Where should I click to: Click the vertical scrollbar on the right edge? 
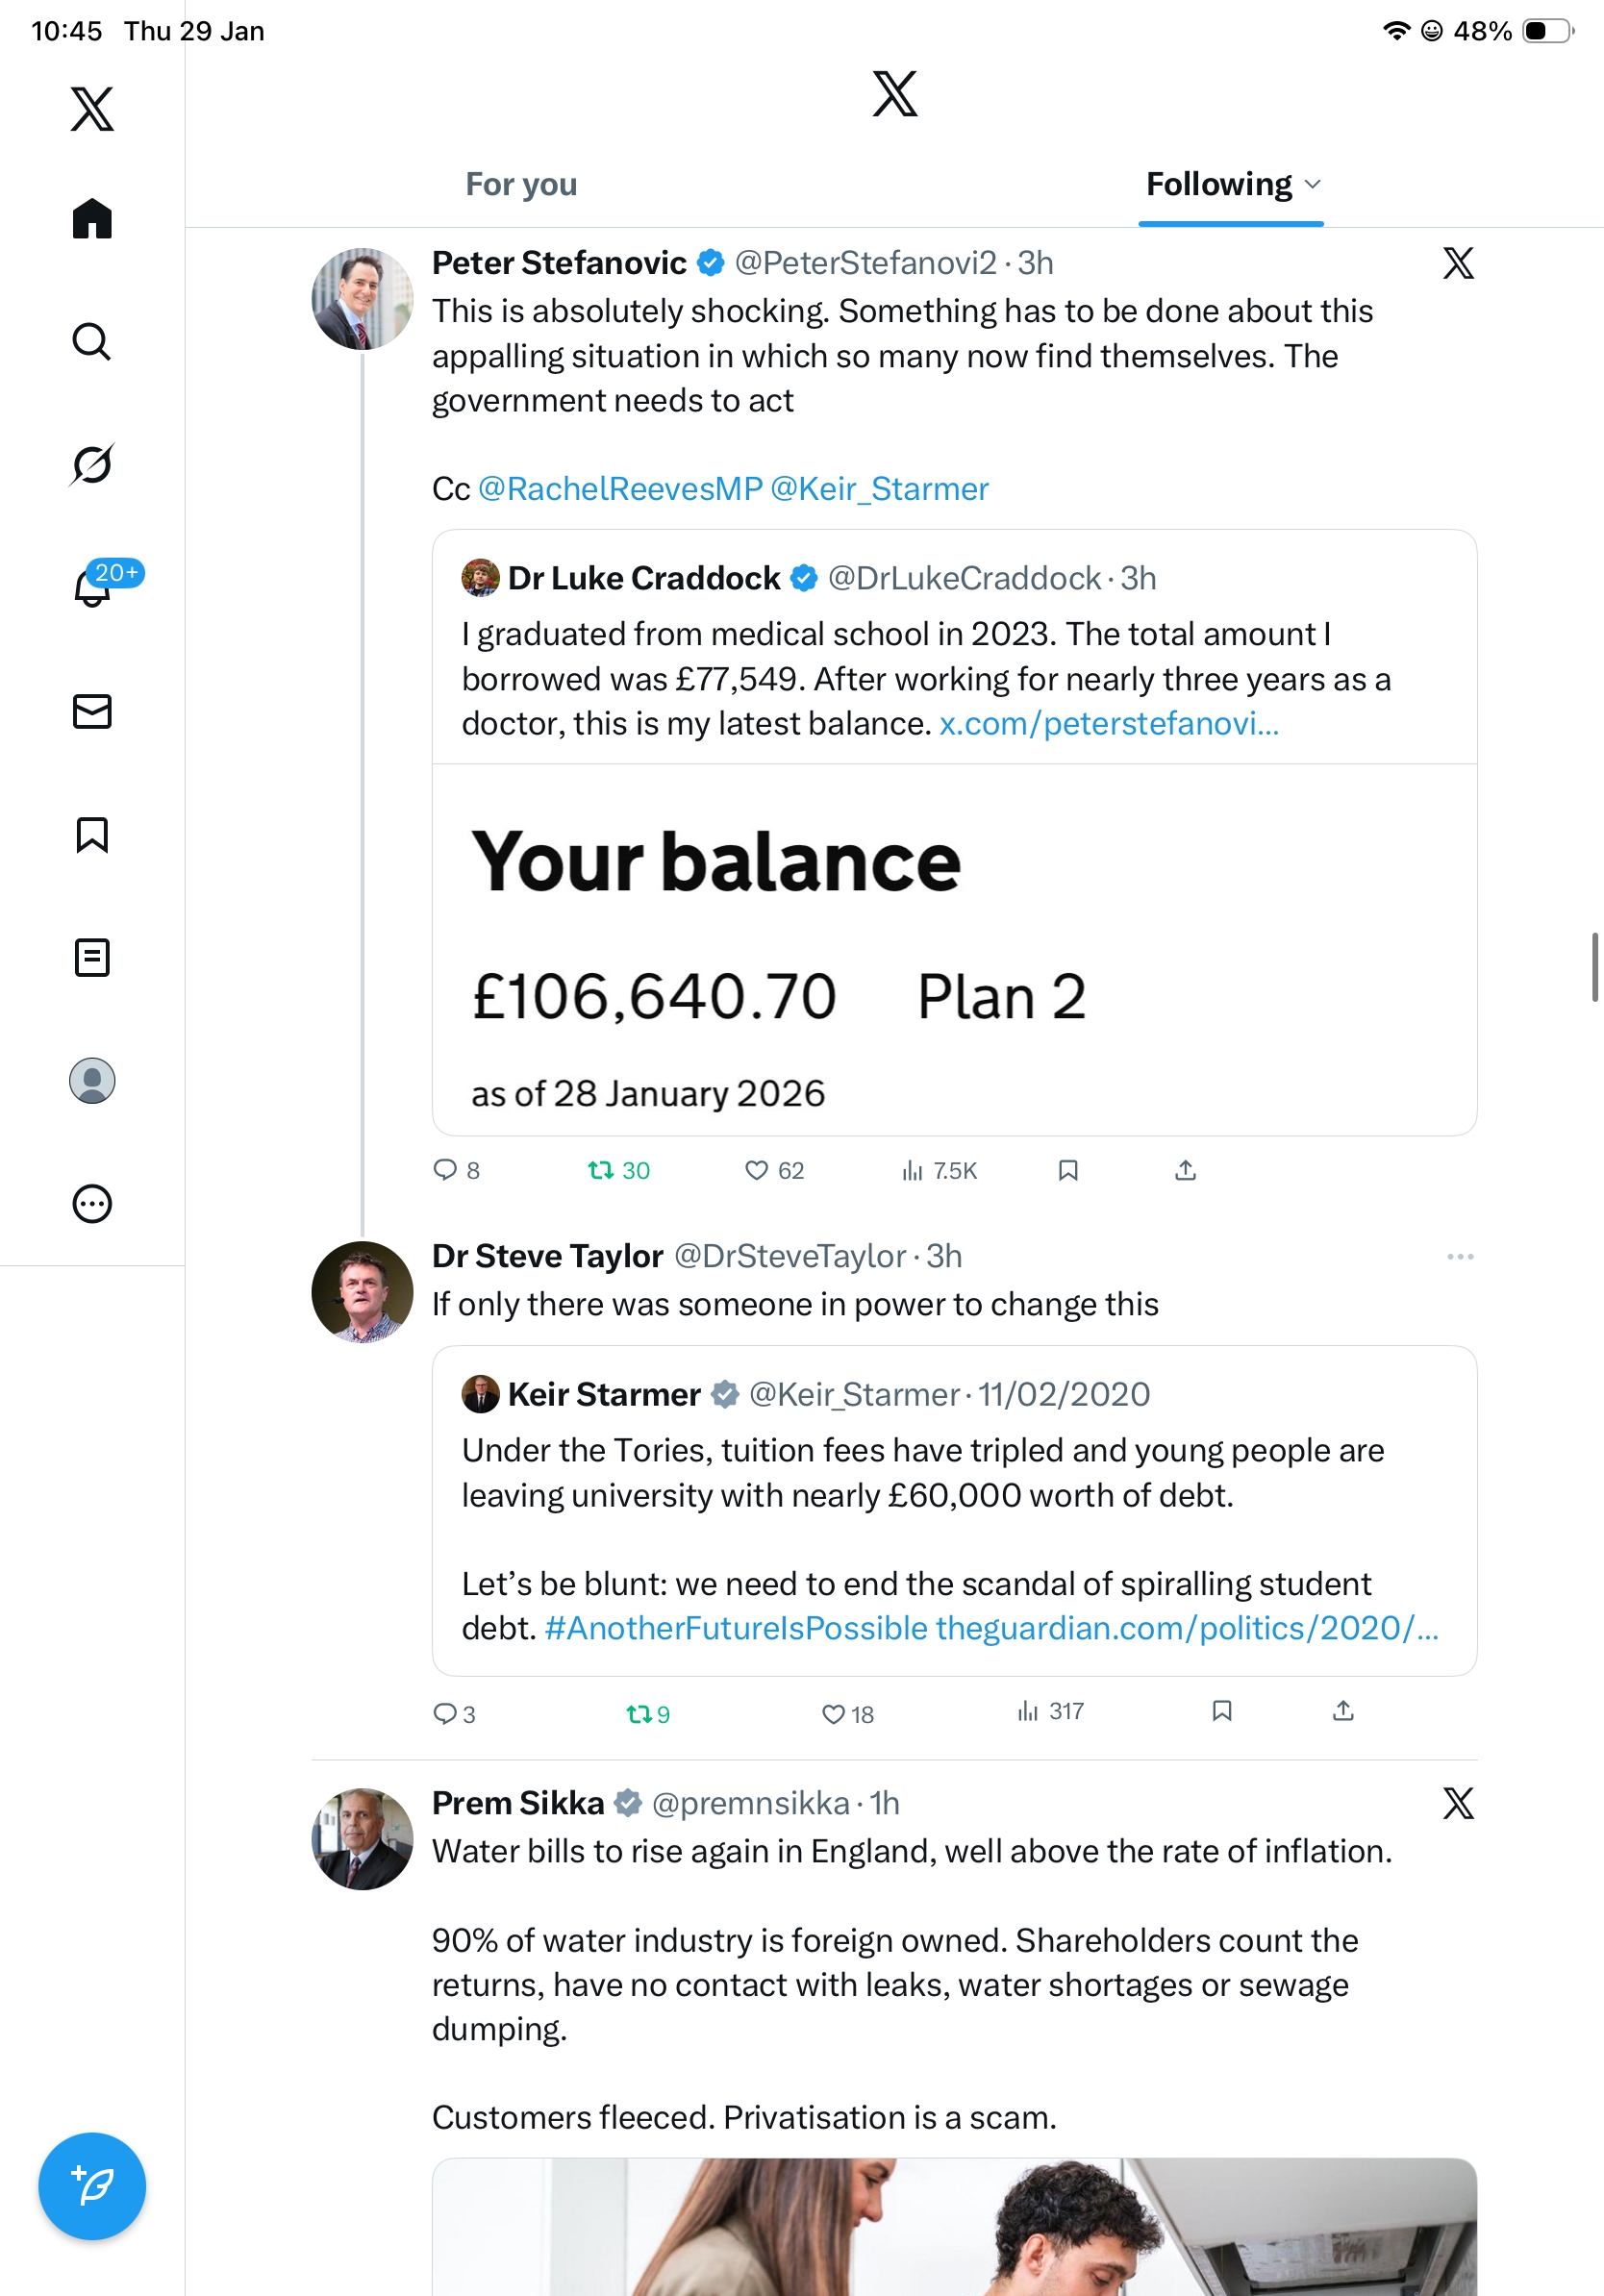(x=1595, y=966)
